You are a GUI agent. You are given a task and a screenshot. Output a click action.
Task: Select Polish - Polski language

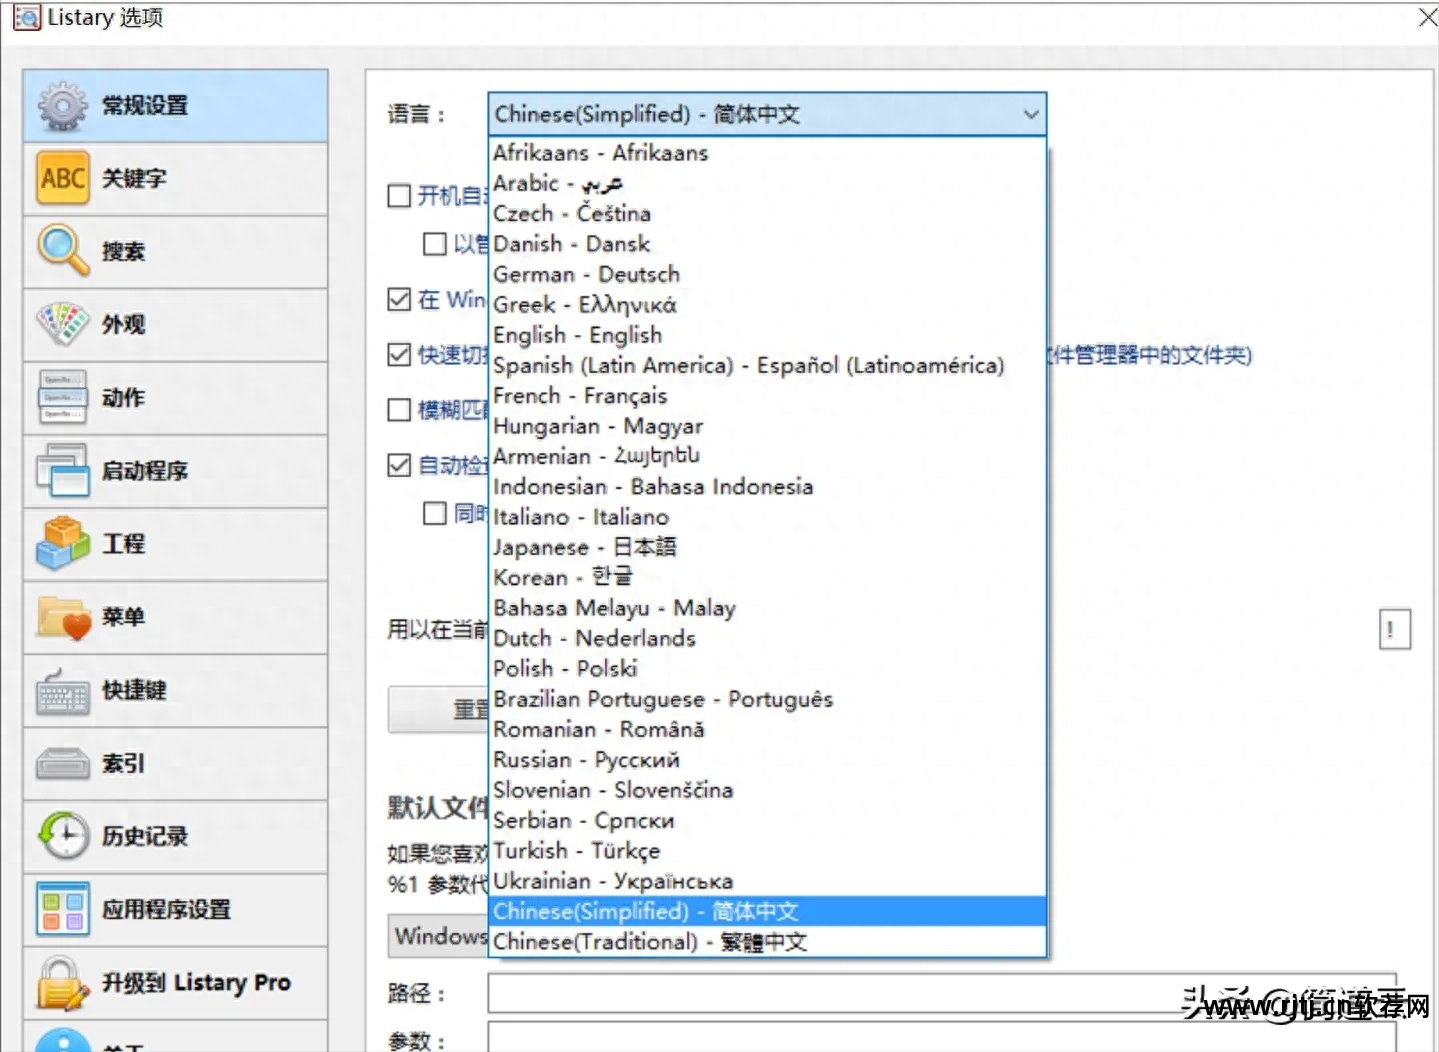[768, 668]
